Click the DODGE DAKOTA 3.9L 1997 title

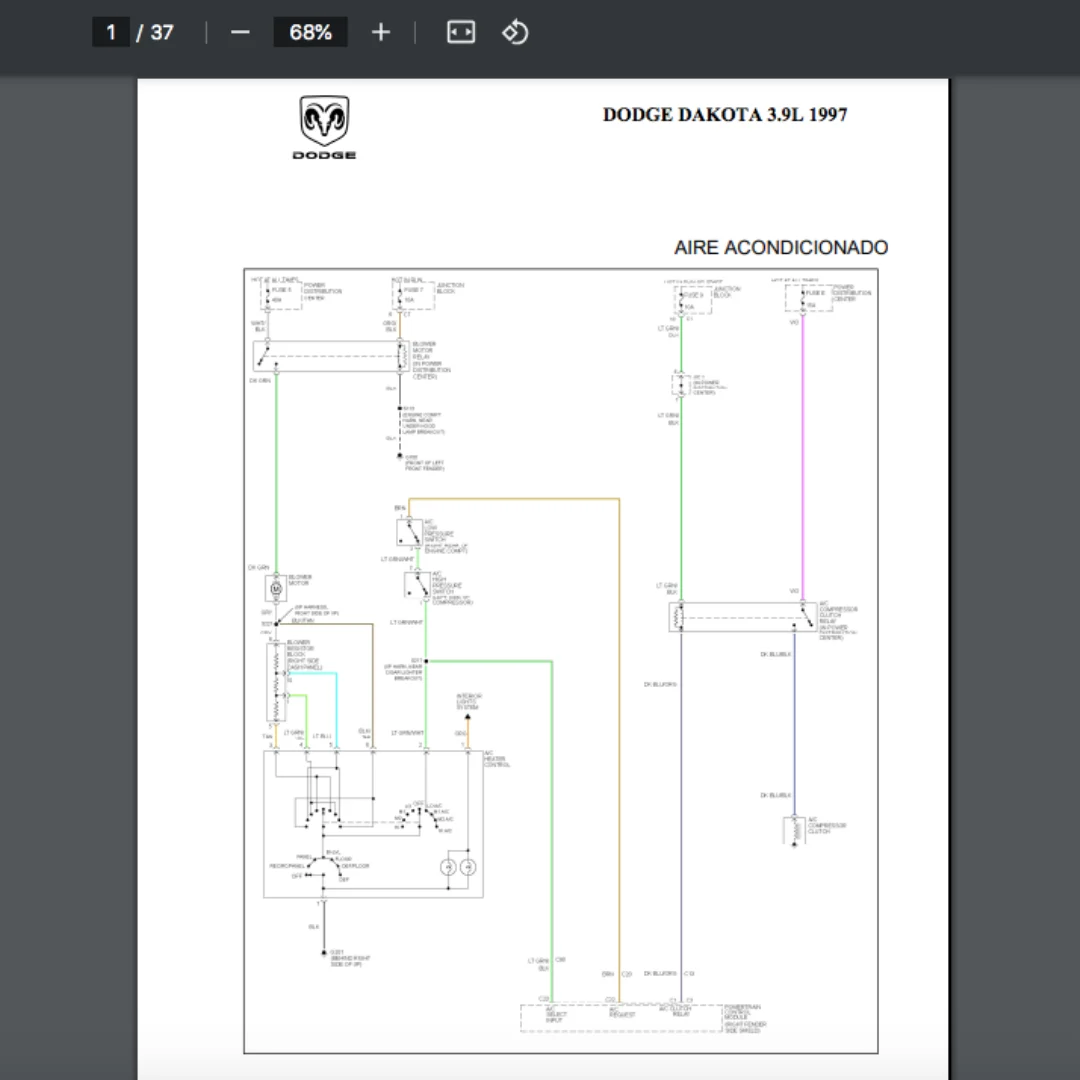pos(724,115)
